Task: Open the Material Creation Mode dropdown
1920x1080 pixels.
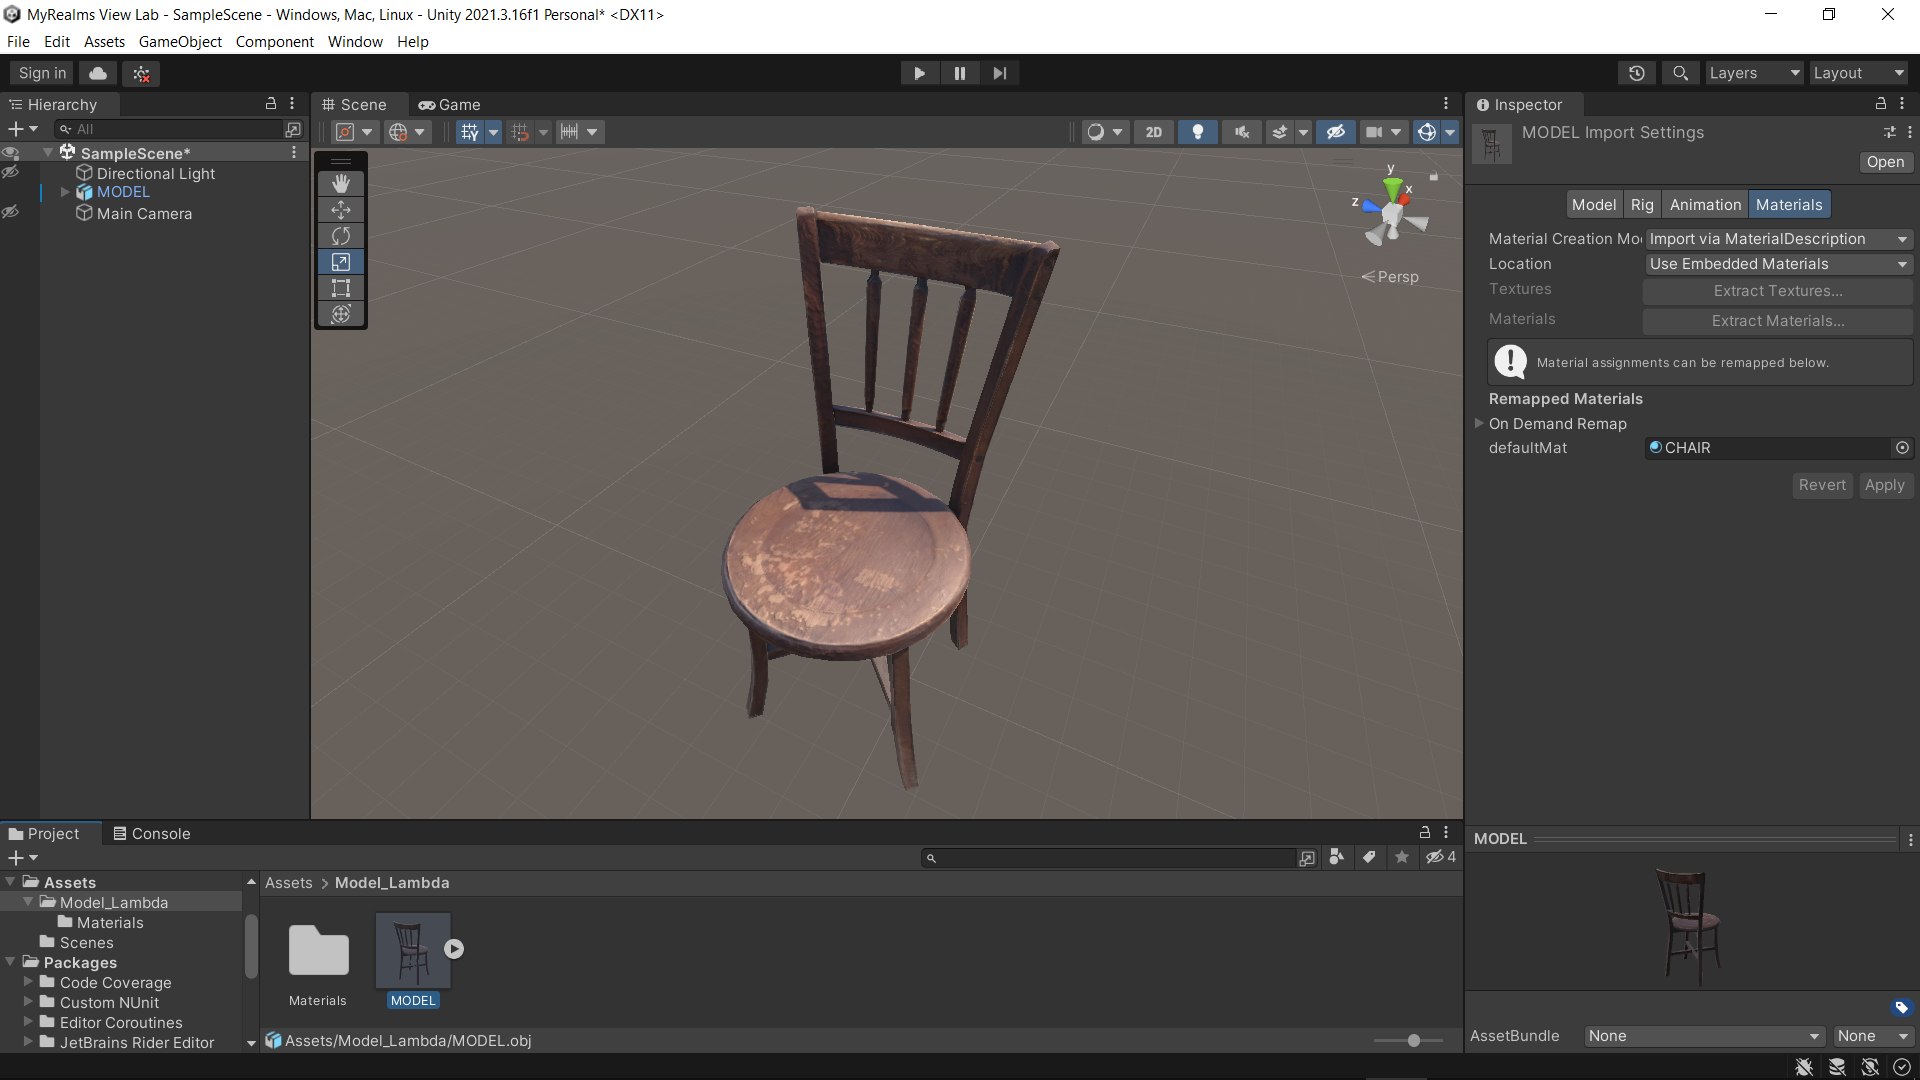Action: [x=1778, y=239]
